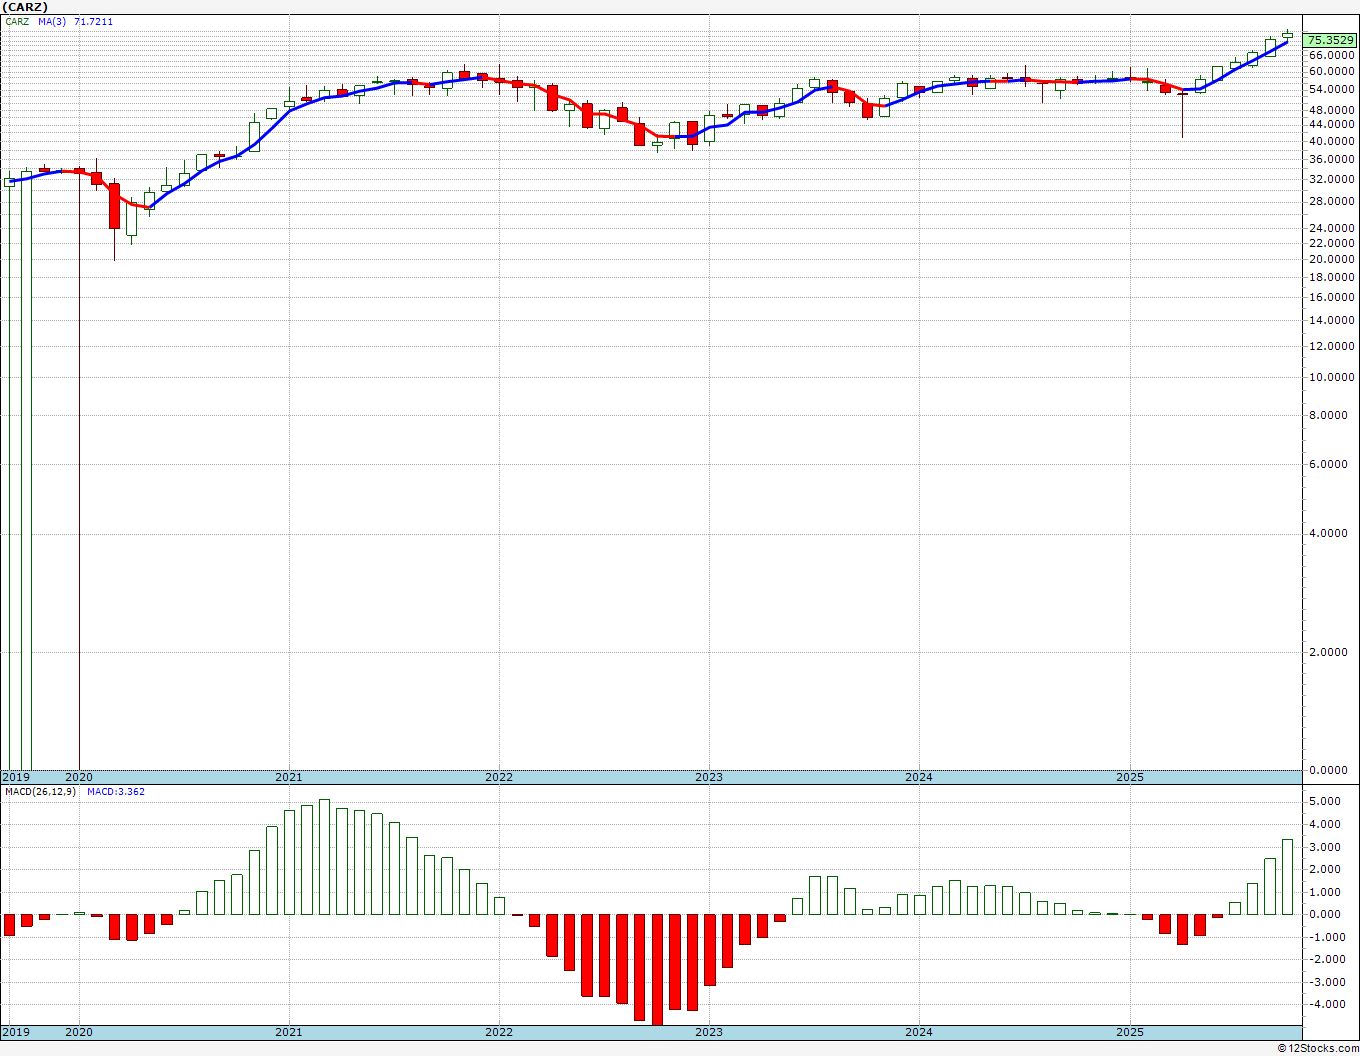Select the CARZ legend label
This screenshot has width=1360, height=1056.
[x=17, y=21]
